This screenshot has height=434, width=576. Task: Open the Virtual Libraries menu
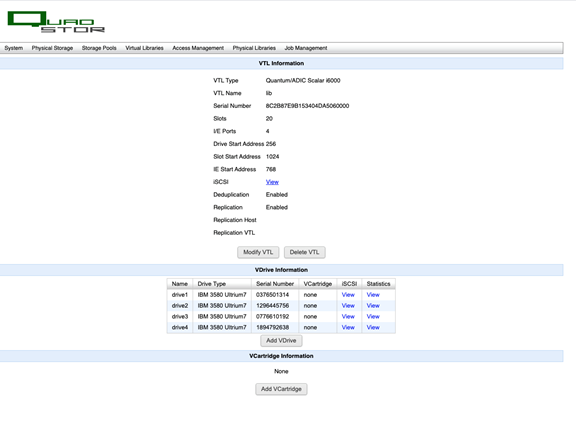click(144, 48)
